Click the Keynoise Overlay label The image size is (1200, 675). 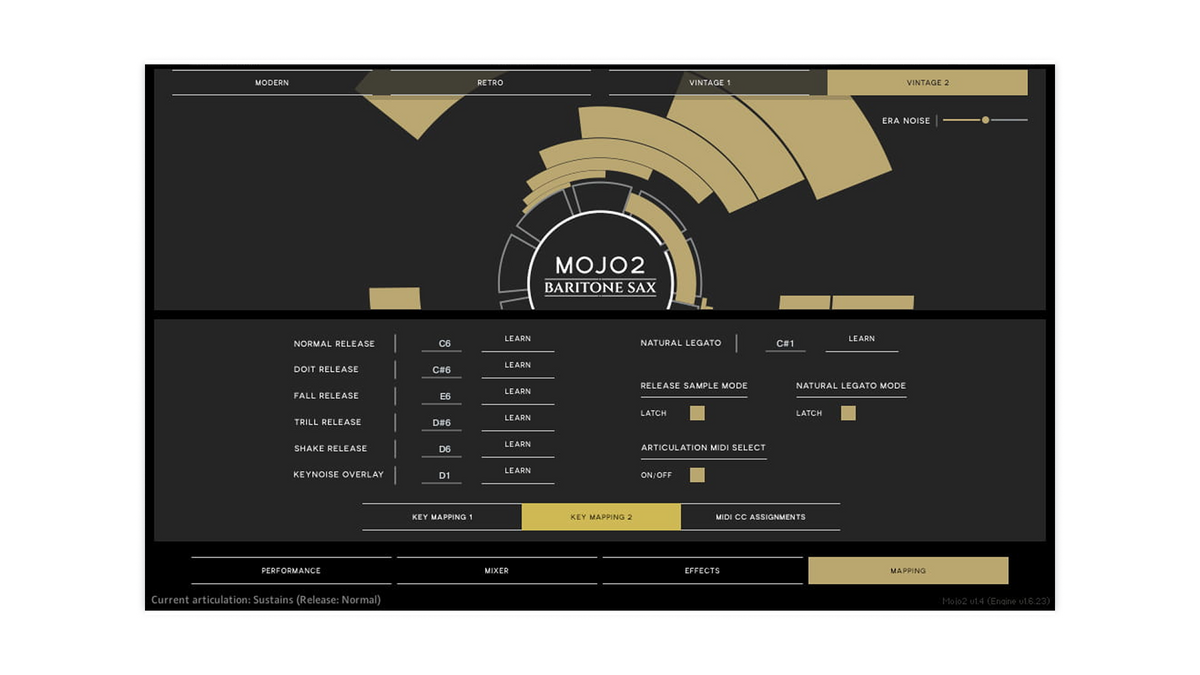point(339,475)
